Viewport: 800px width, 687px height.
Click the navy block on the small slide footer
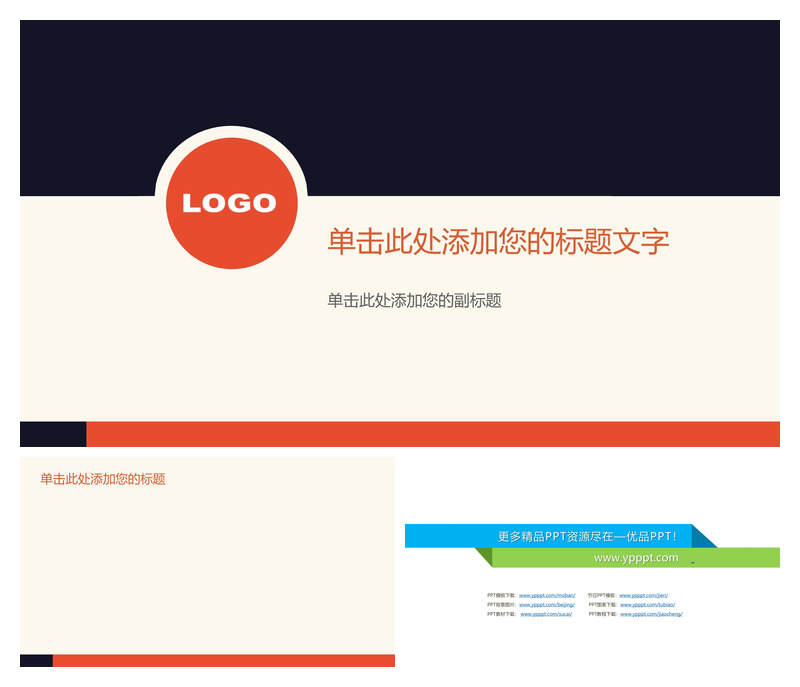click(x=36, y=660)
